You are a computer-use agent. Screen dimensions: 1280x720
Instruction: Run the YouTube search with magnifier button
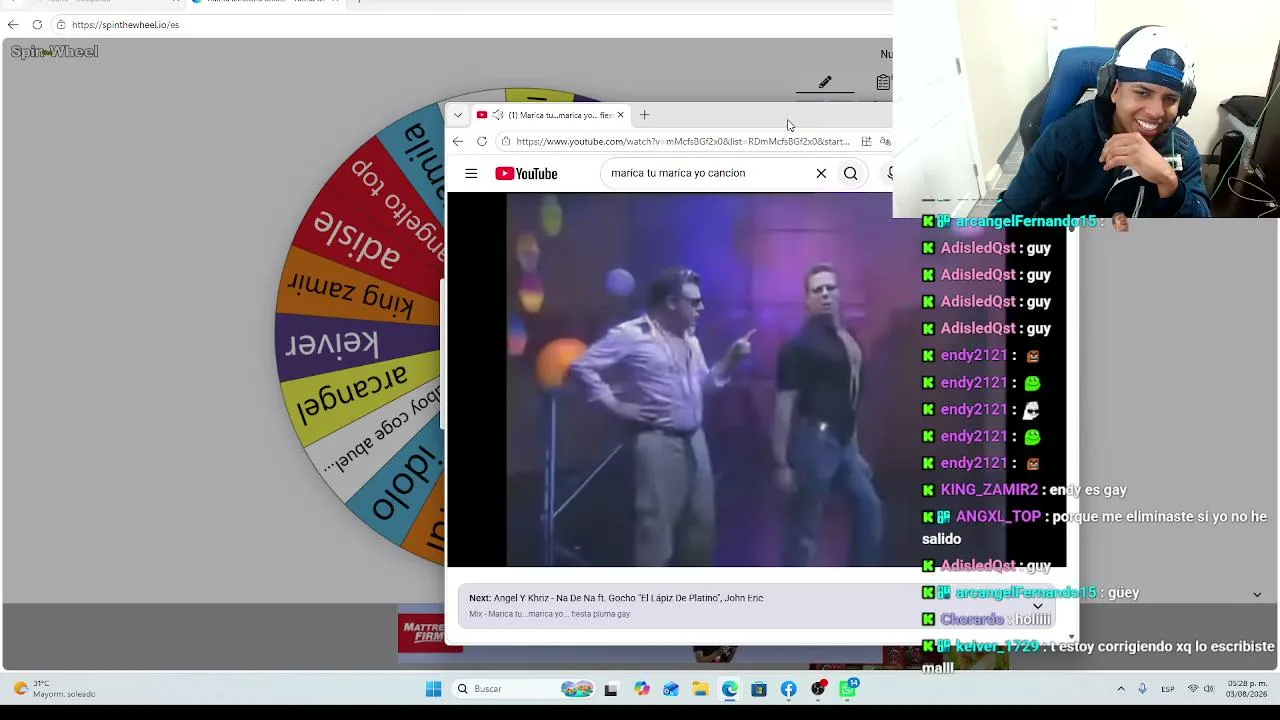pos(851,174)
